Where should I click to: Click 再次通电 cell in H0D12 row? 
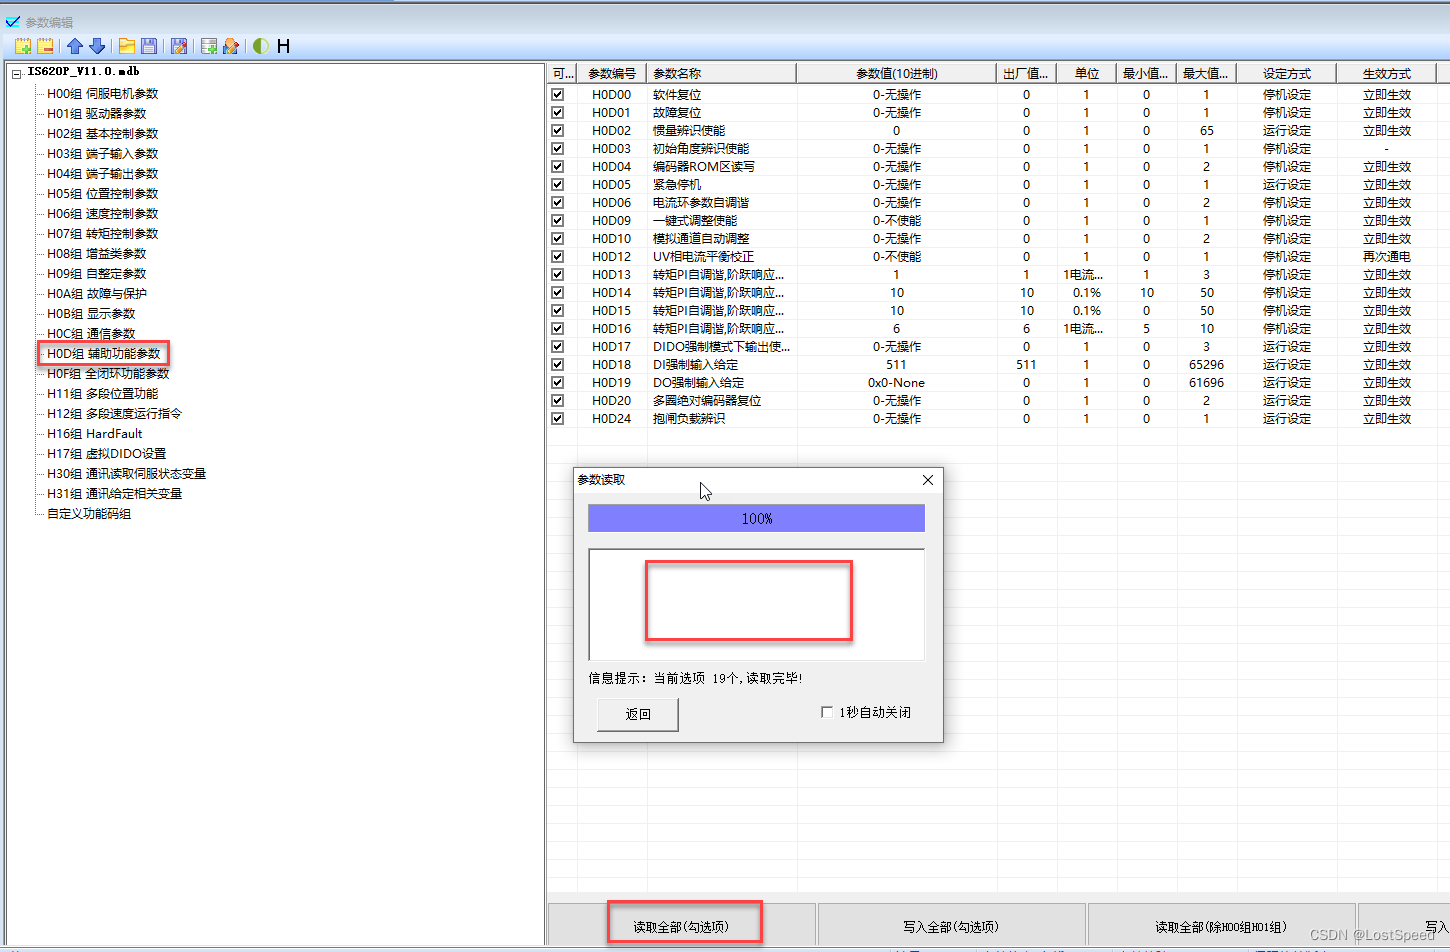[1387, 257]
